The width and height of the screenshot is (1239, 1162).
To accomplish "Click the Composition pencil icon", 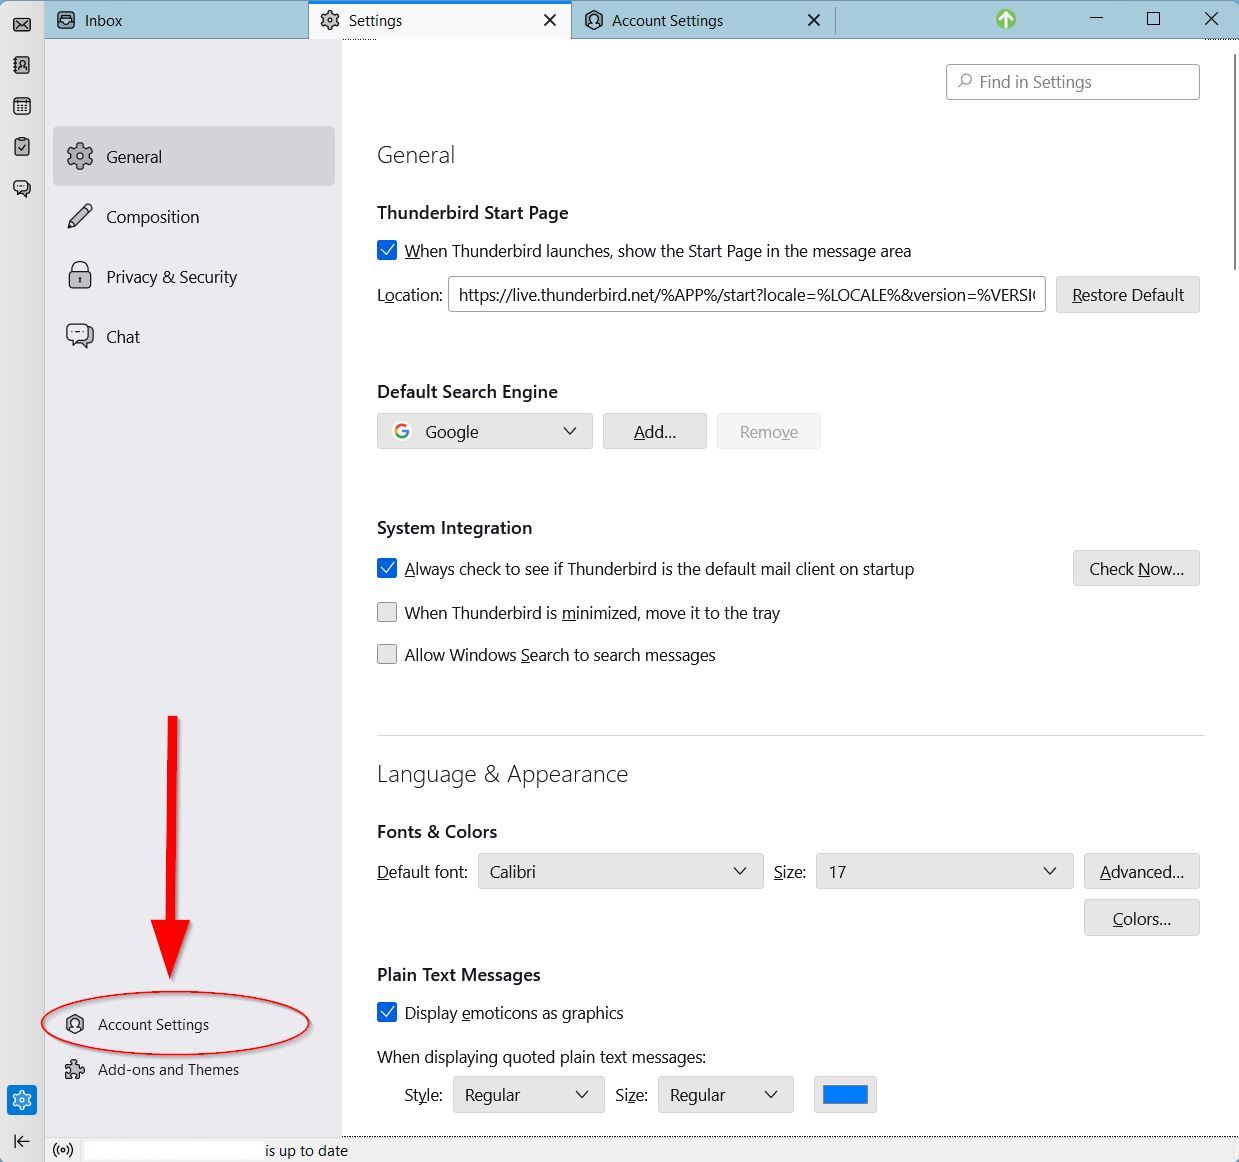I will coord(80,216).
